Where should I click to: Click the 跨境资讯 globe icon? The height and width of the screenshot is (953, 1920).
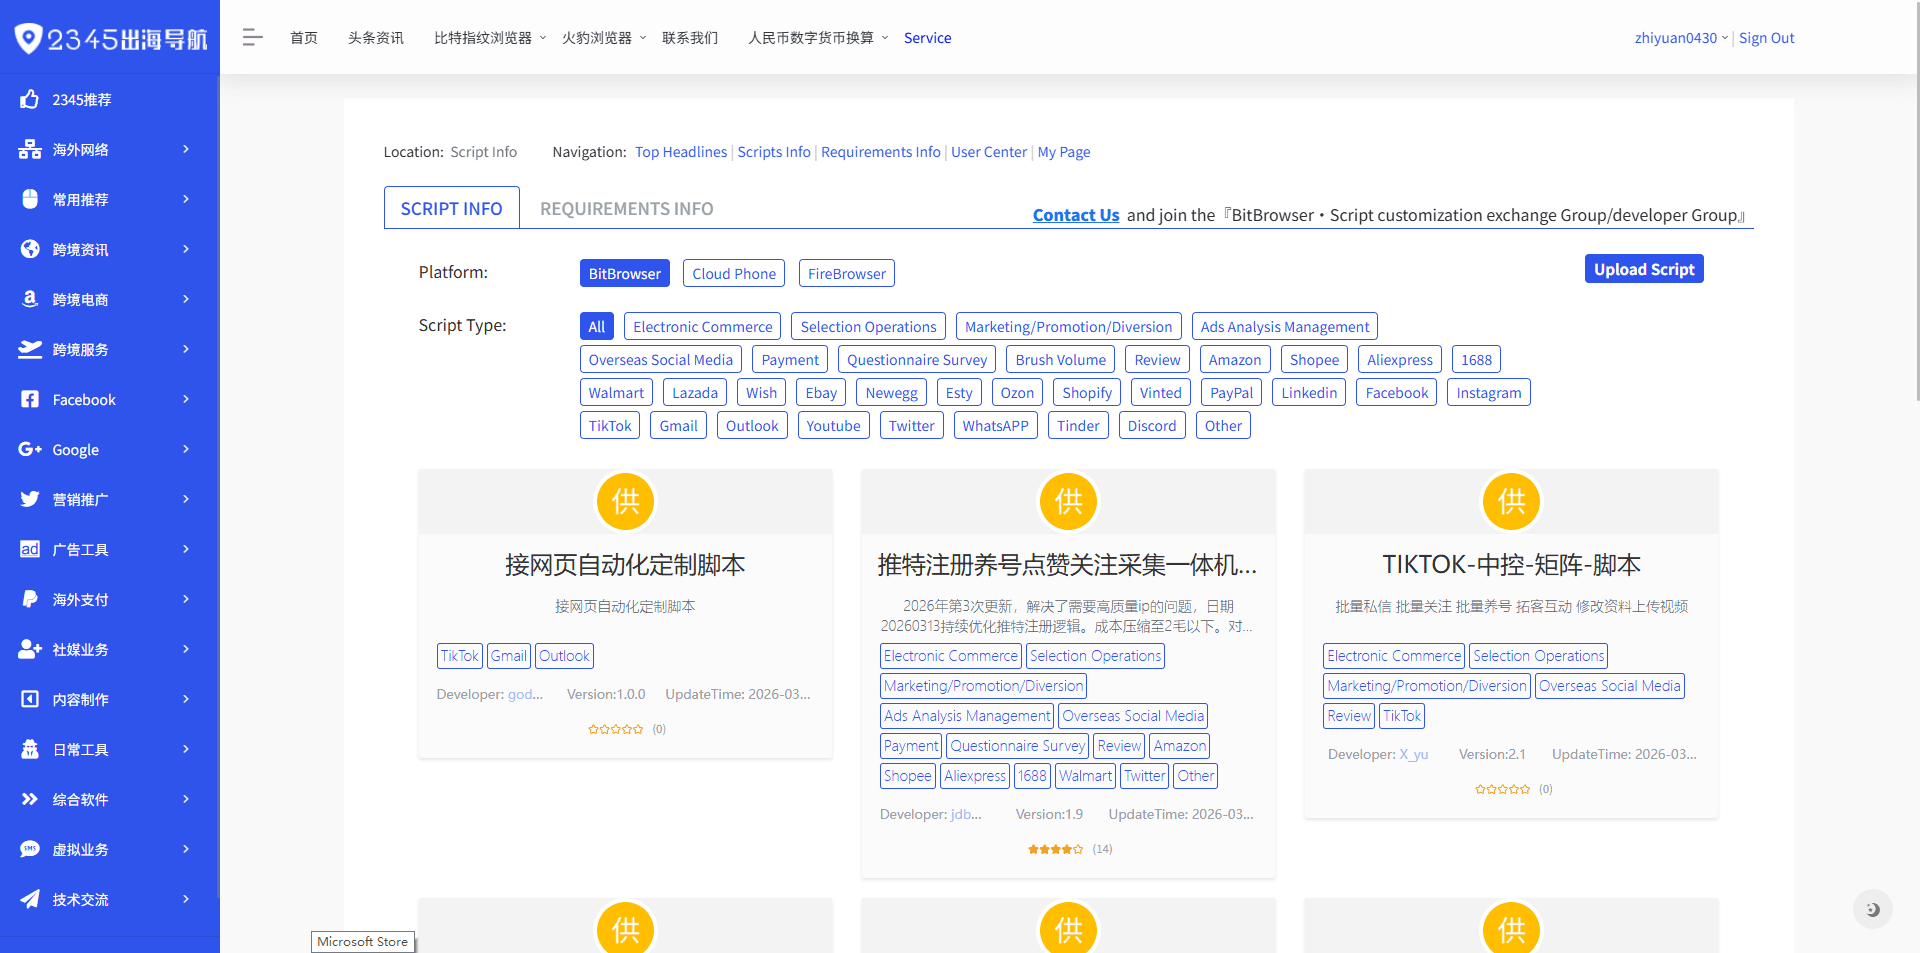tap(30, 249)
